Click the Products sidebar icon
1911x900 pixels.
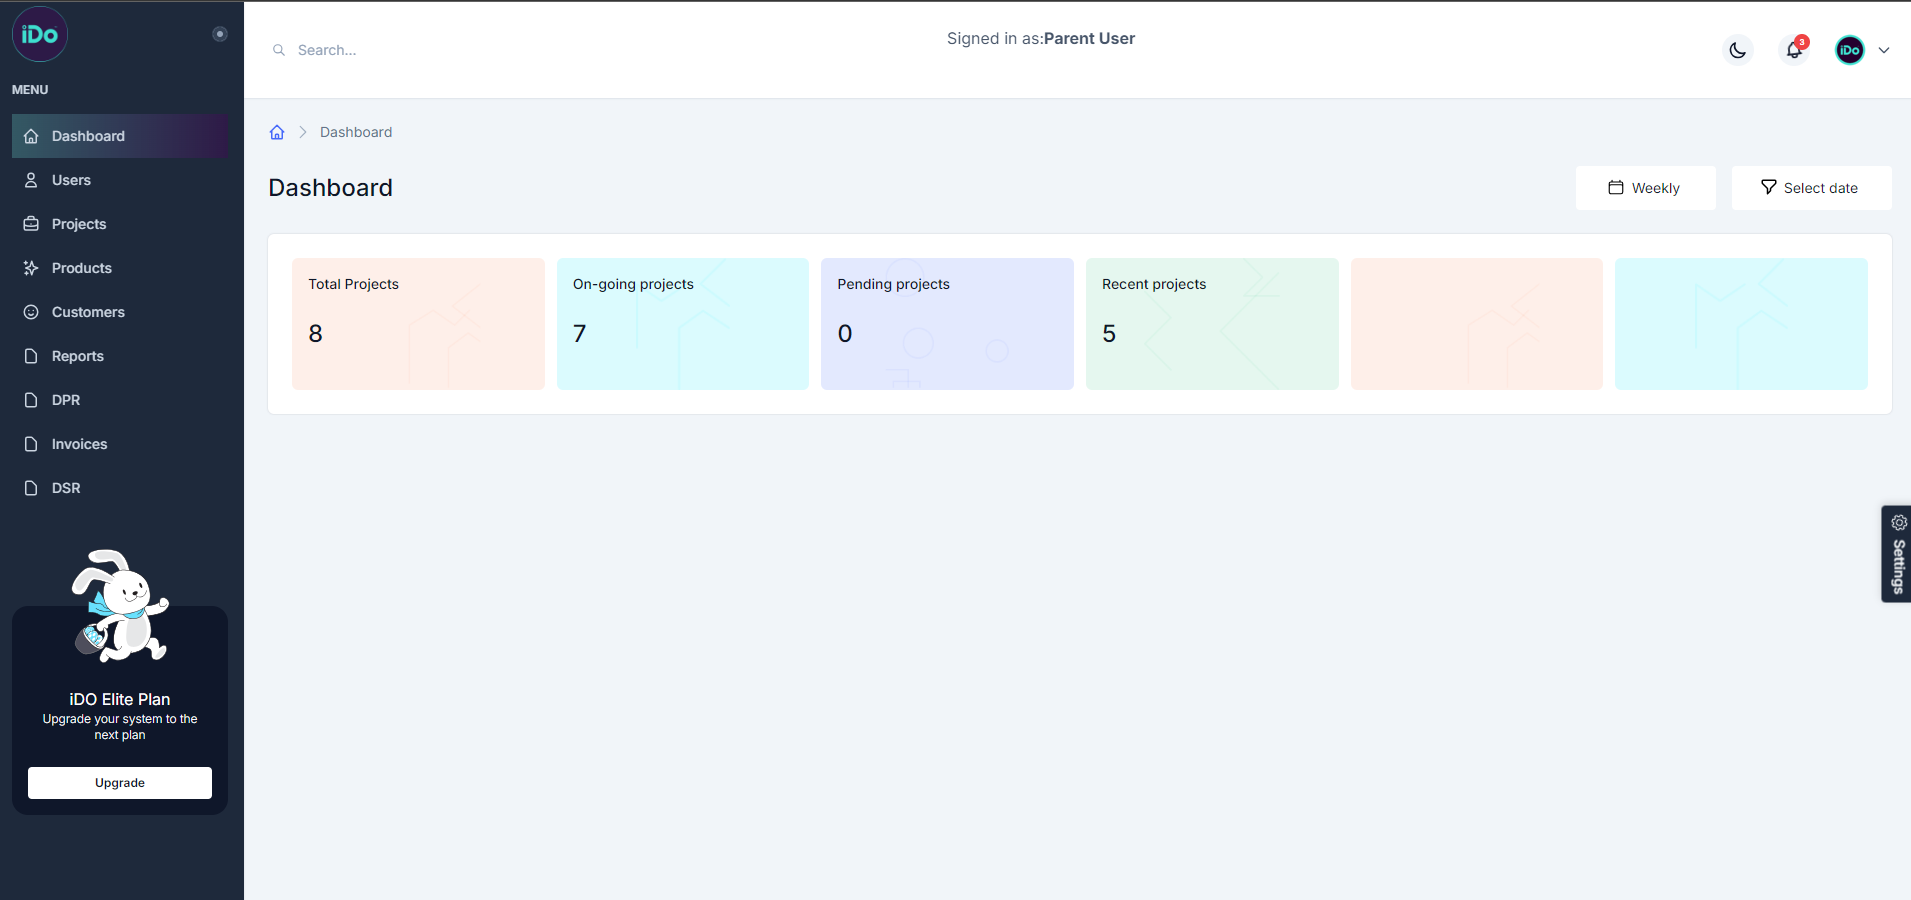coord(31,268)
